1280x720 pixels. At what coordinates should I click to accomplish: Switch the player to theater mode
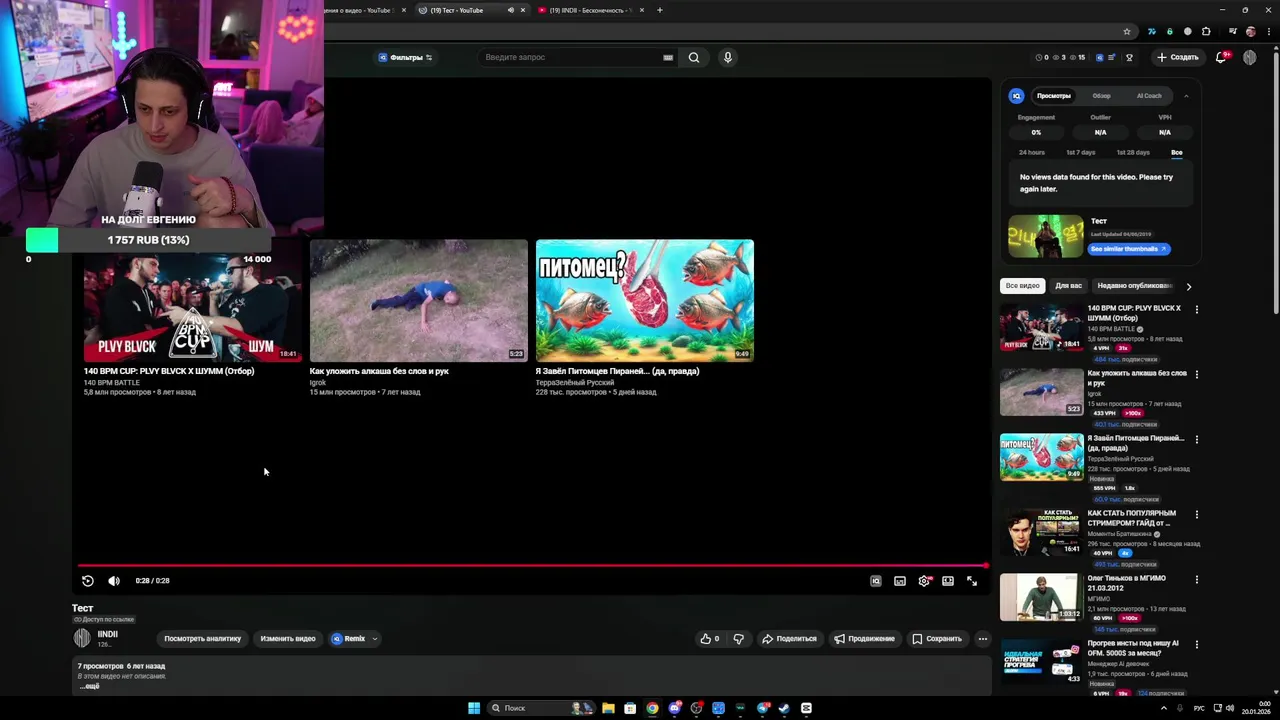click(948, 581)
